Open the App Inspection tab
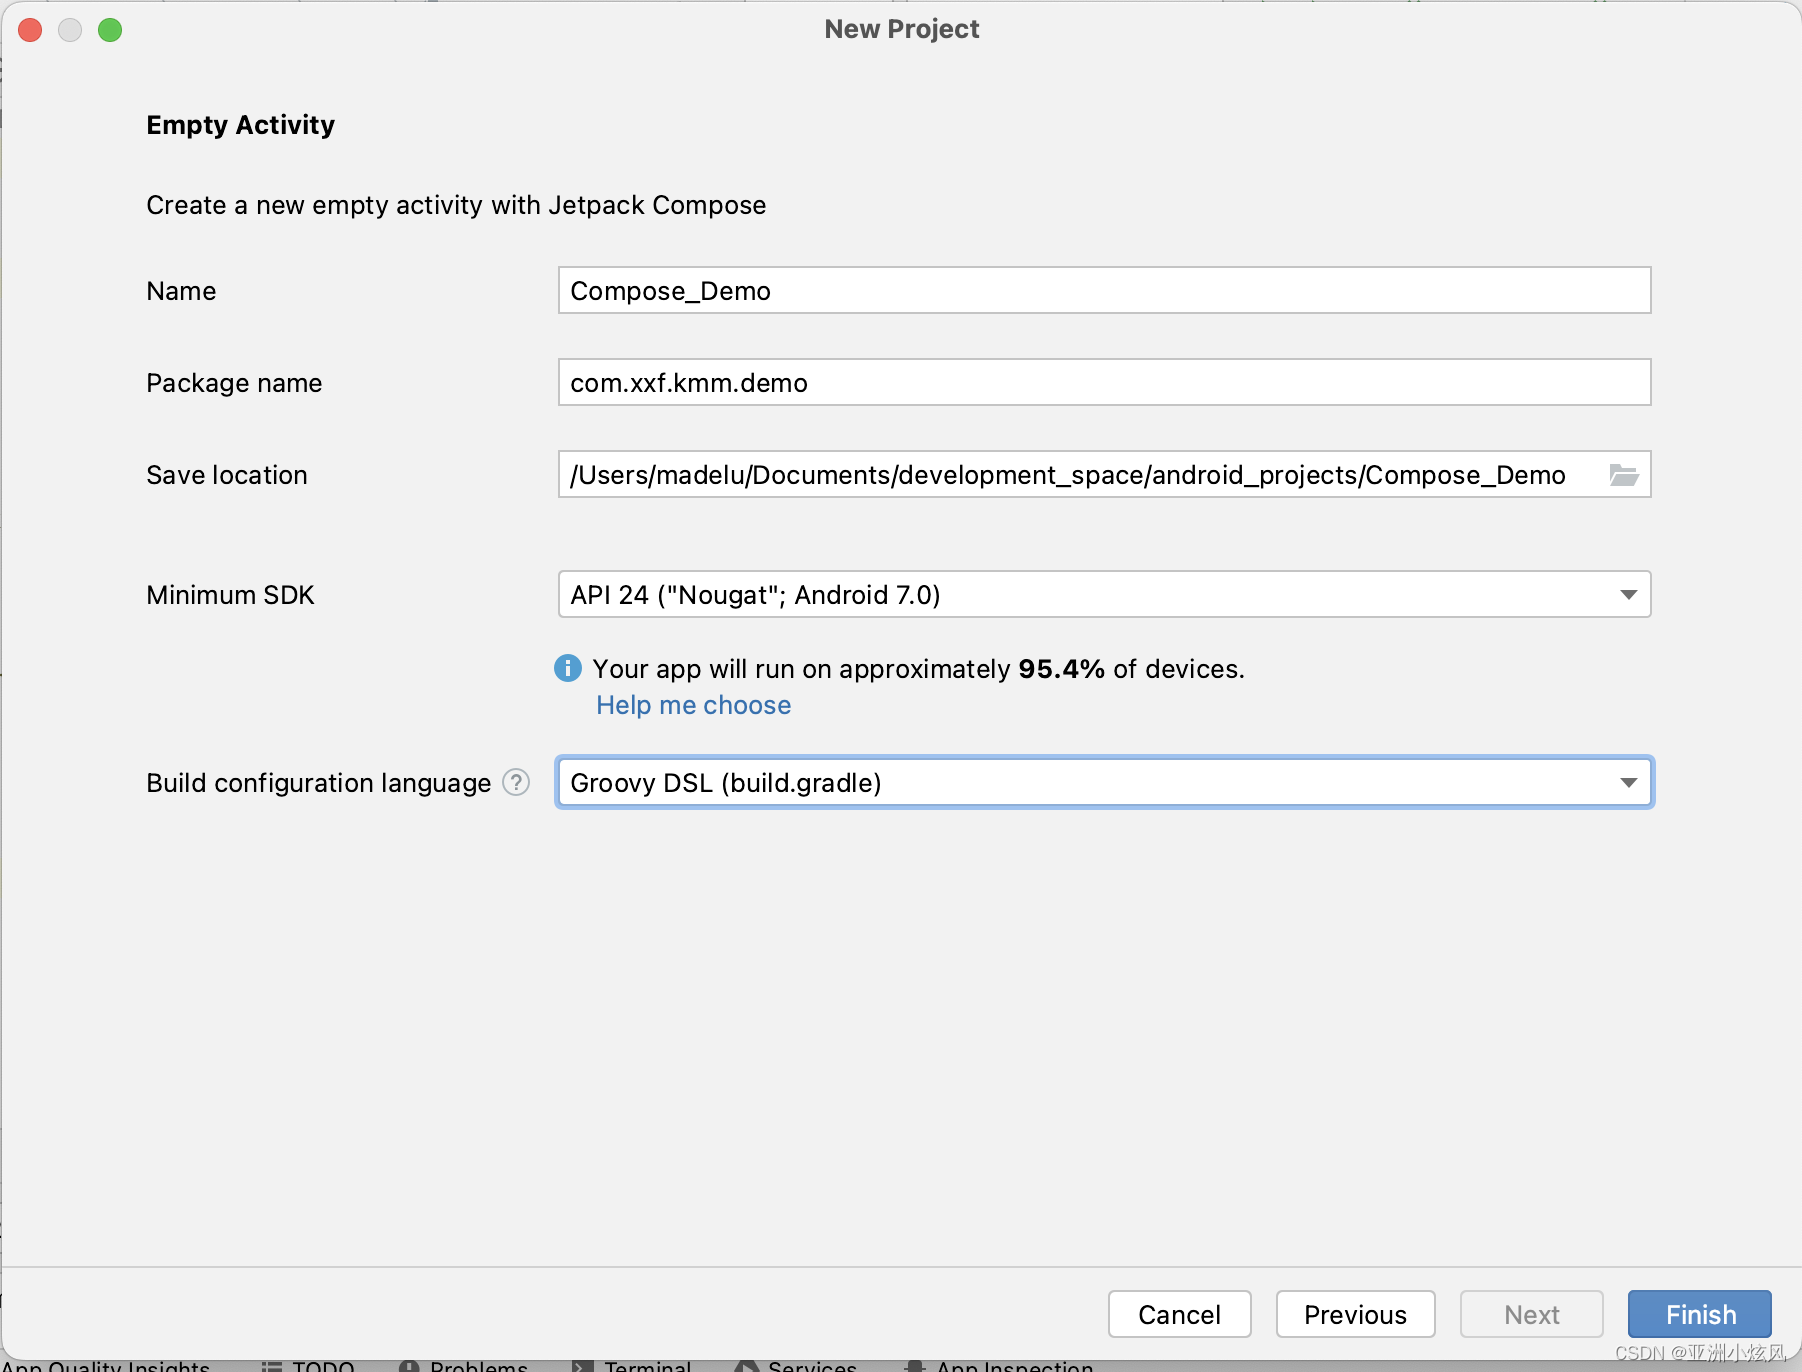The image size is (1802, 1372). point(1000,1365)
